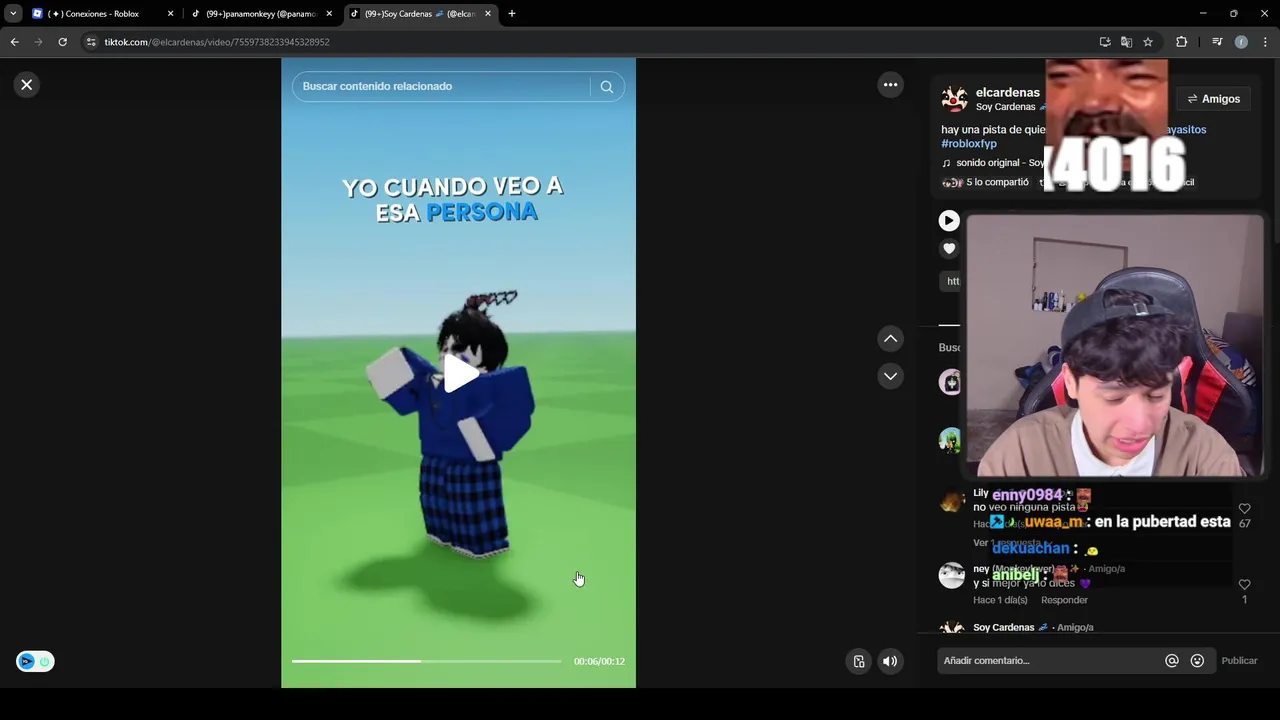Click the tiktok.com address bar URL
The width and height of the screenshot is (1280, 720).
(217, 42)
